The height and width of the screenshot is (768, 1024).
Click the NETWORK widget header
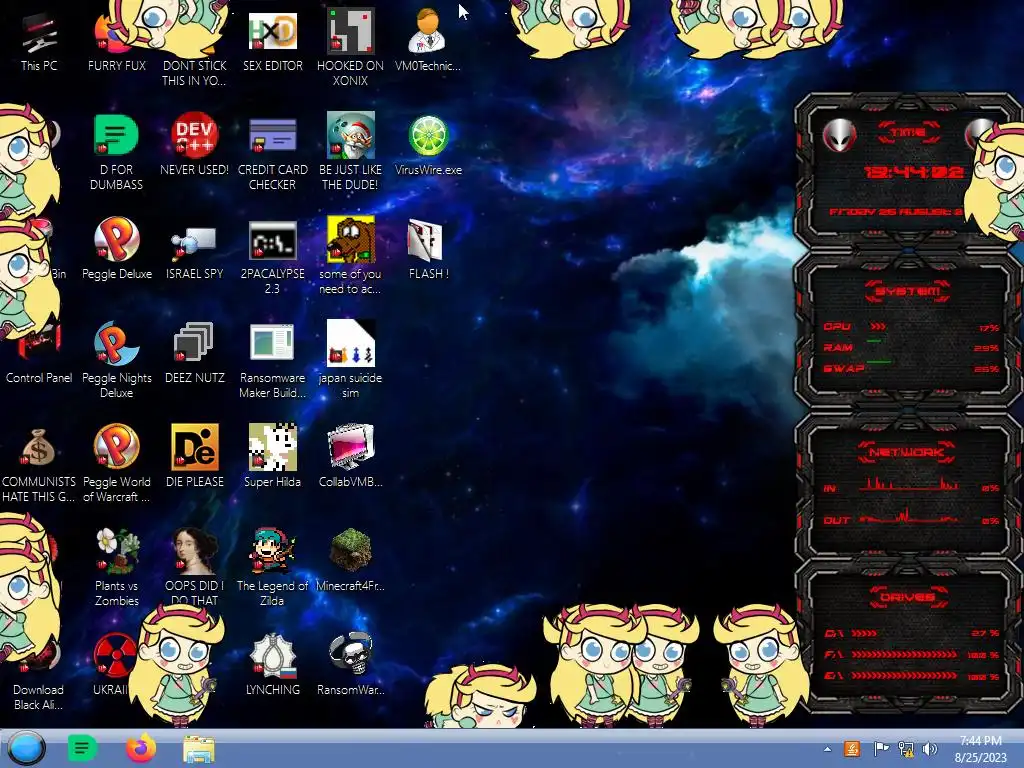click(x=906, y=452)
